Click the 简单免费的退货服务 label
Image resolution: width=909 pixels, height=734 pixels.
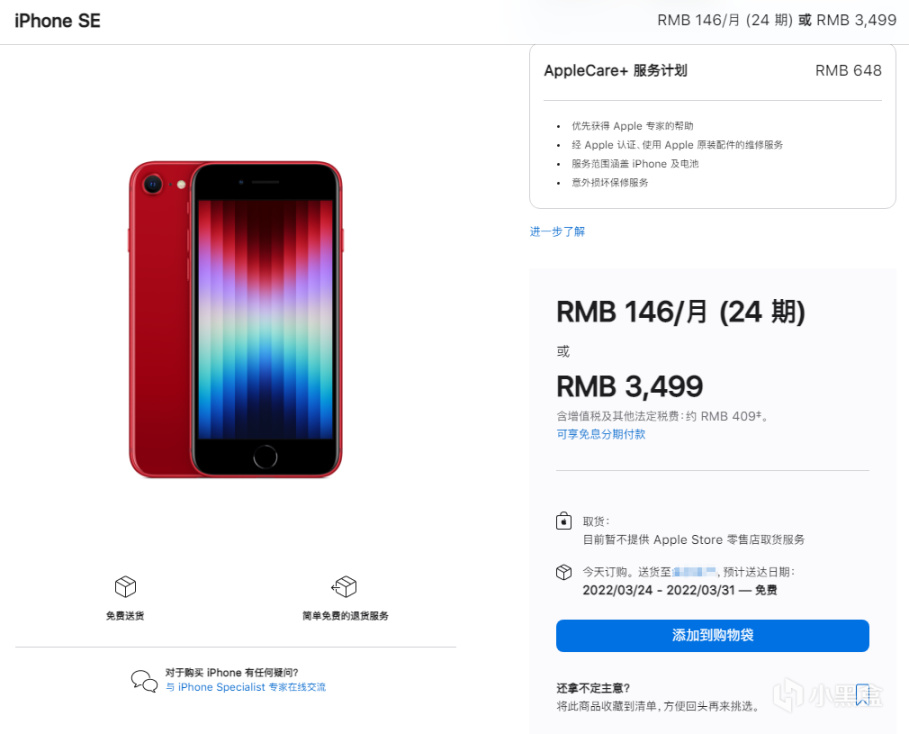[x=345, y=616]
